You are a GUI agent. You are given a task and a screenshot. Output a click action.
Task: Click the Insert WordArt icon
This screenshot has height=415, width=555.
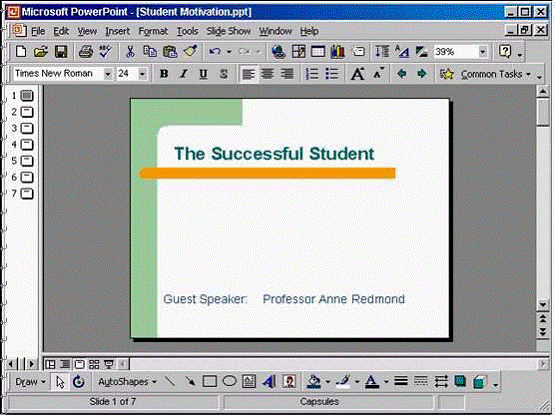point(269,381)
